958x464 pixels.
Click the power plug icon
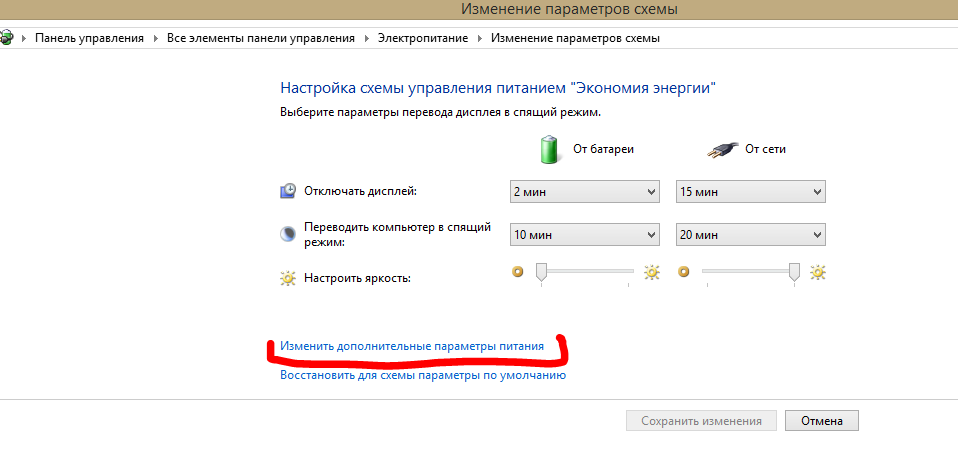click(x=721, y=150)
